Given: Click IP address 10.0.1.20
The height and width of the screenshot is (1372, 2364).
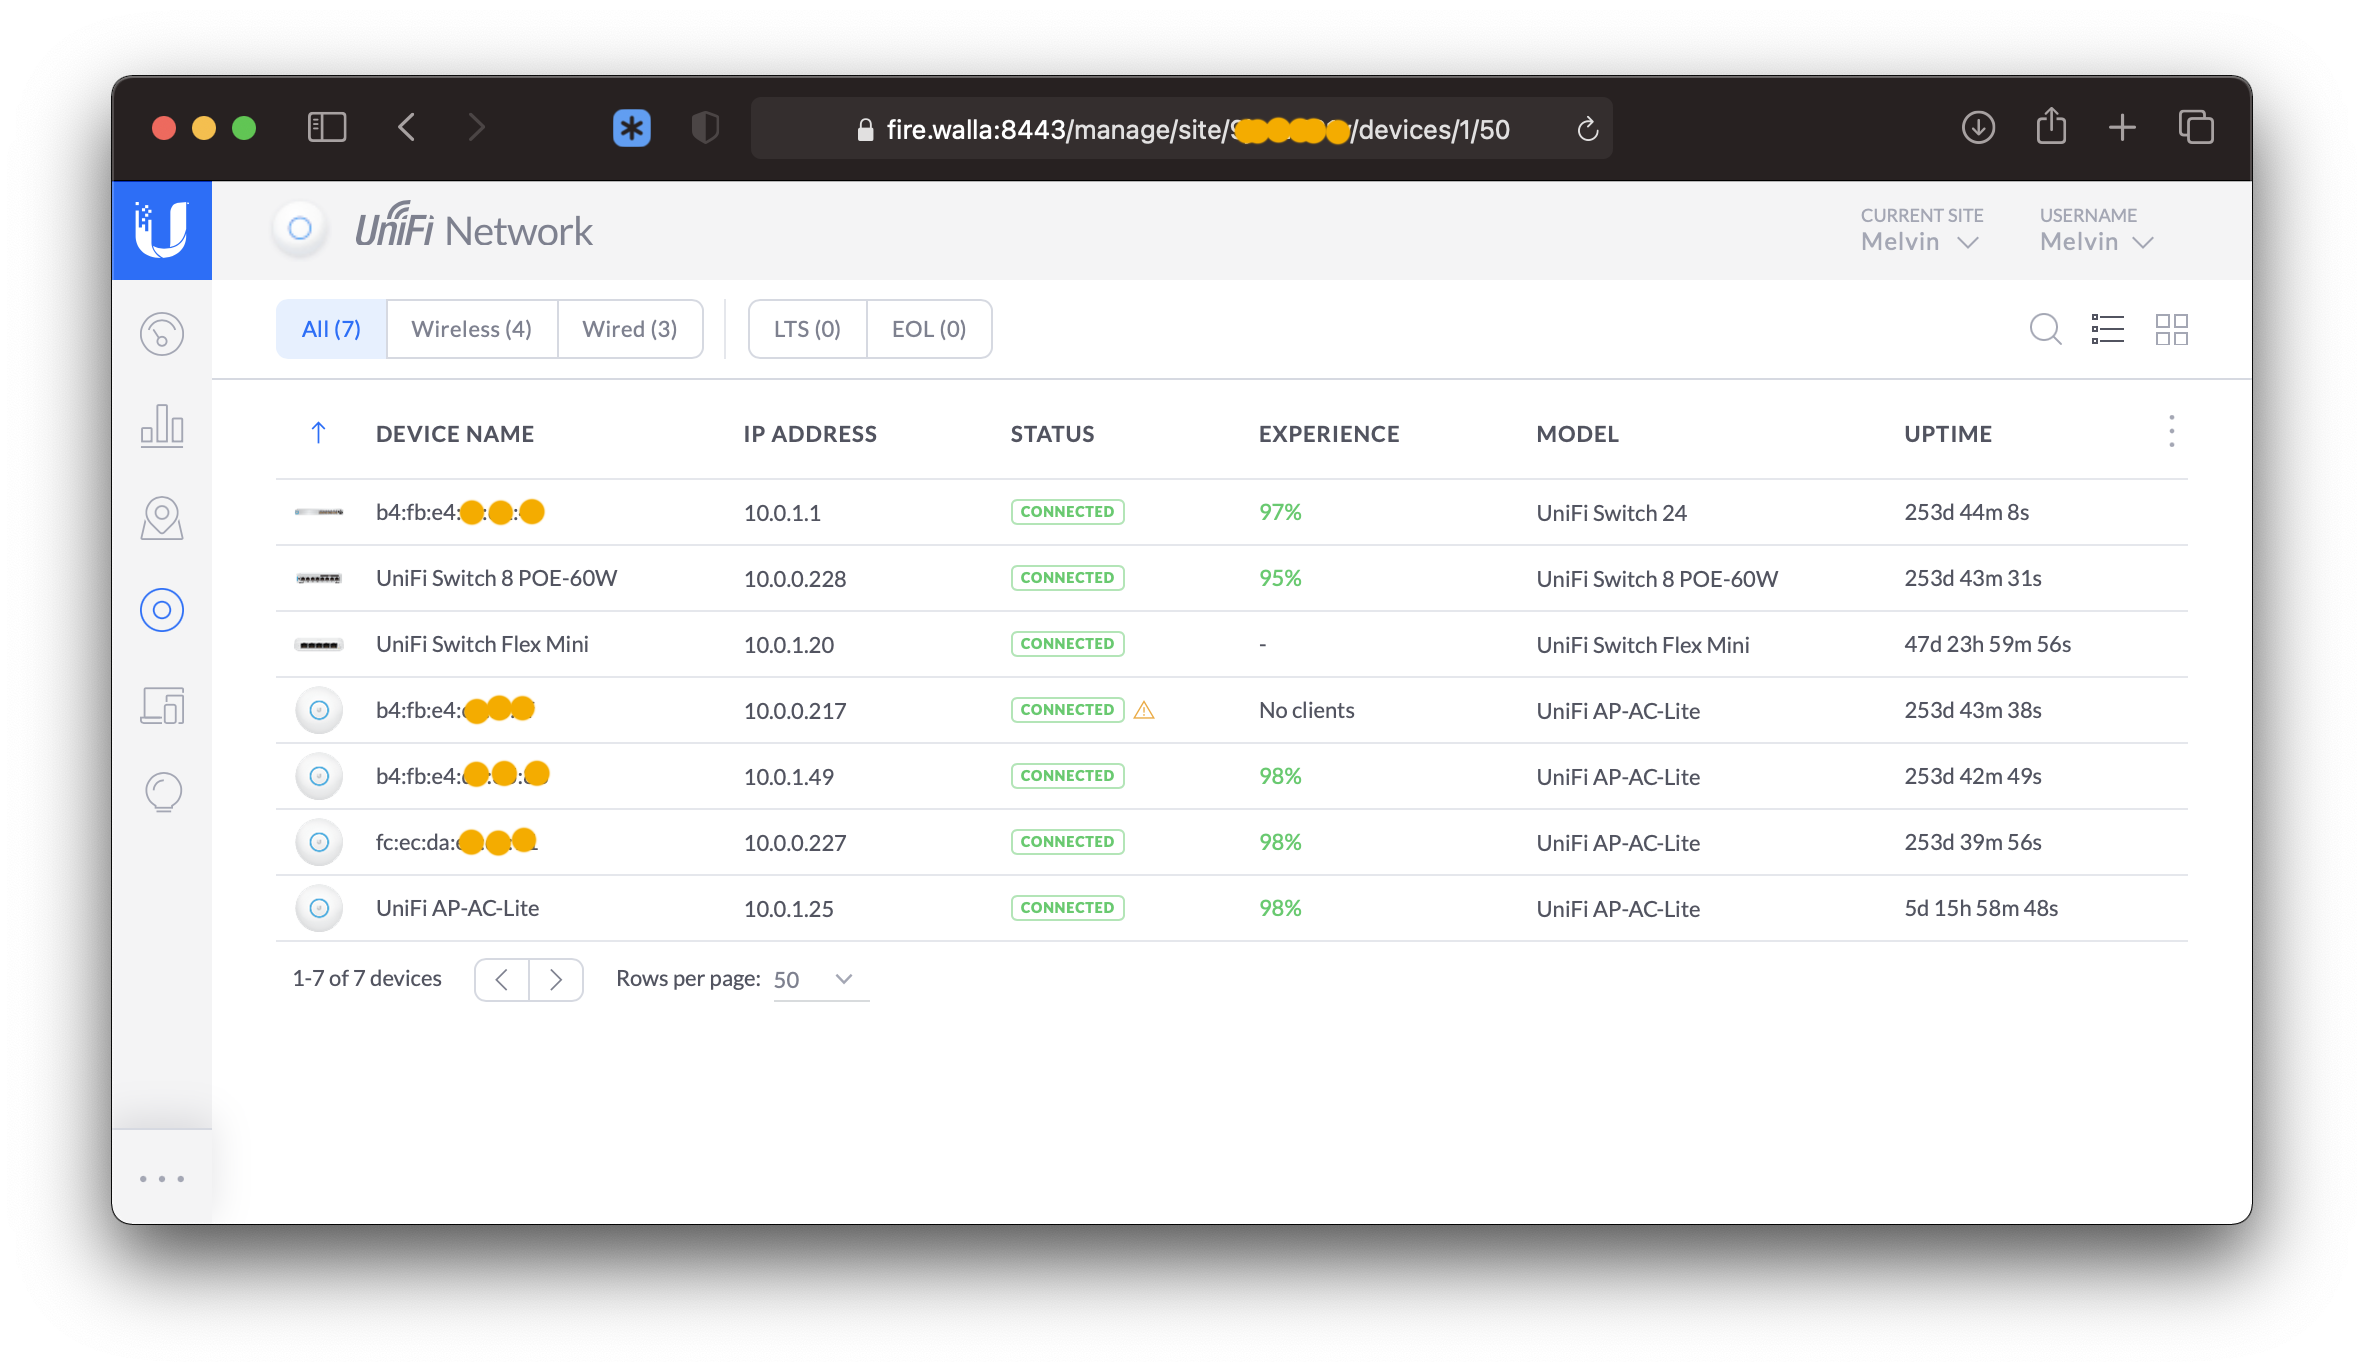Looking at the screenshot, I should [x=789, y=645].
